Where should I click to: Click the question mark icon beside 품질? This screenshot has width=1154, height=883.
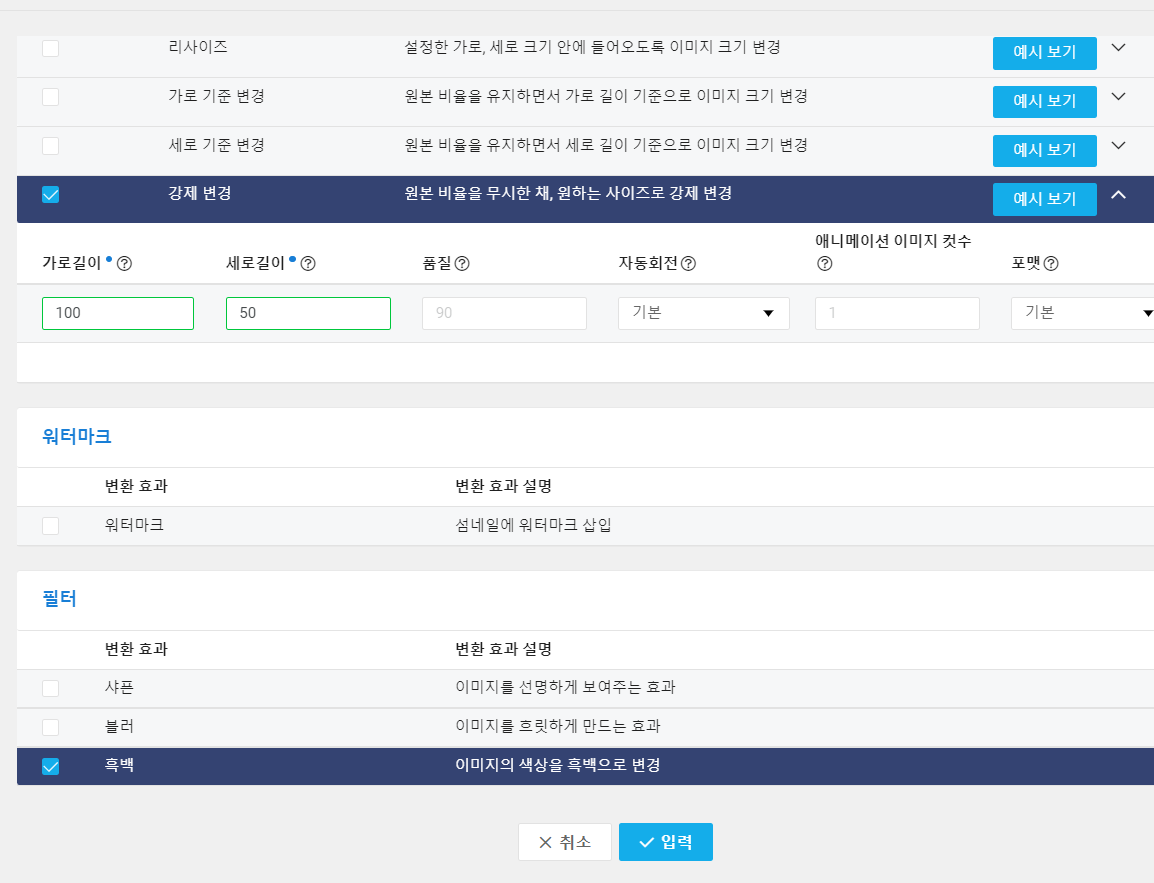(x=463, y=262)
